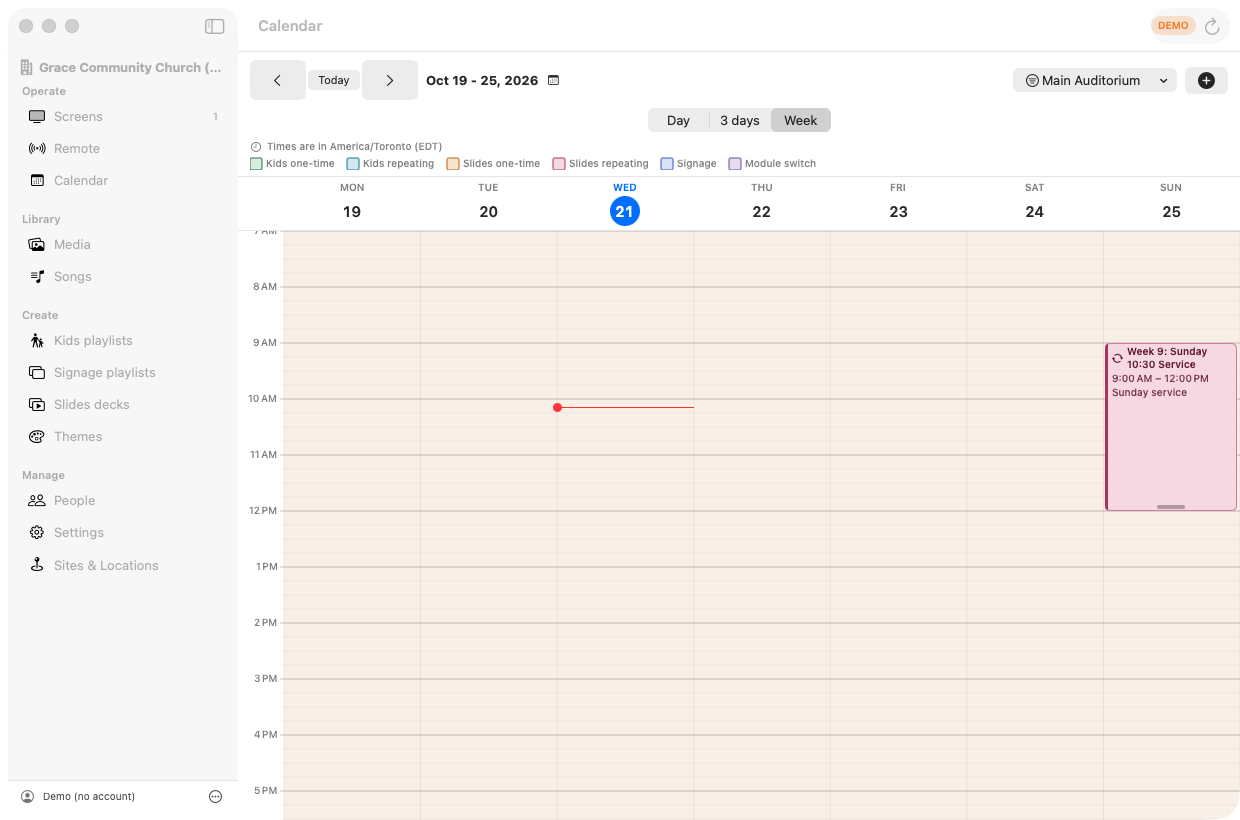Open the Remote sidebar item

coord(123,148)
